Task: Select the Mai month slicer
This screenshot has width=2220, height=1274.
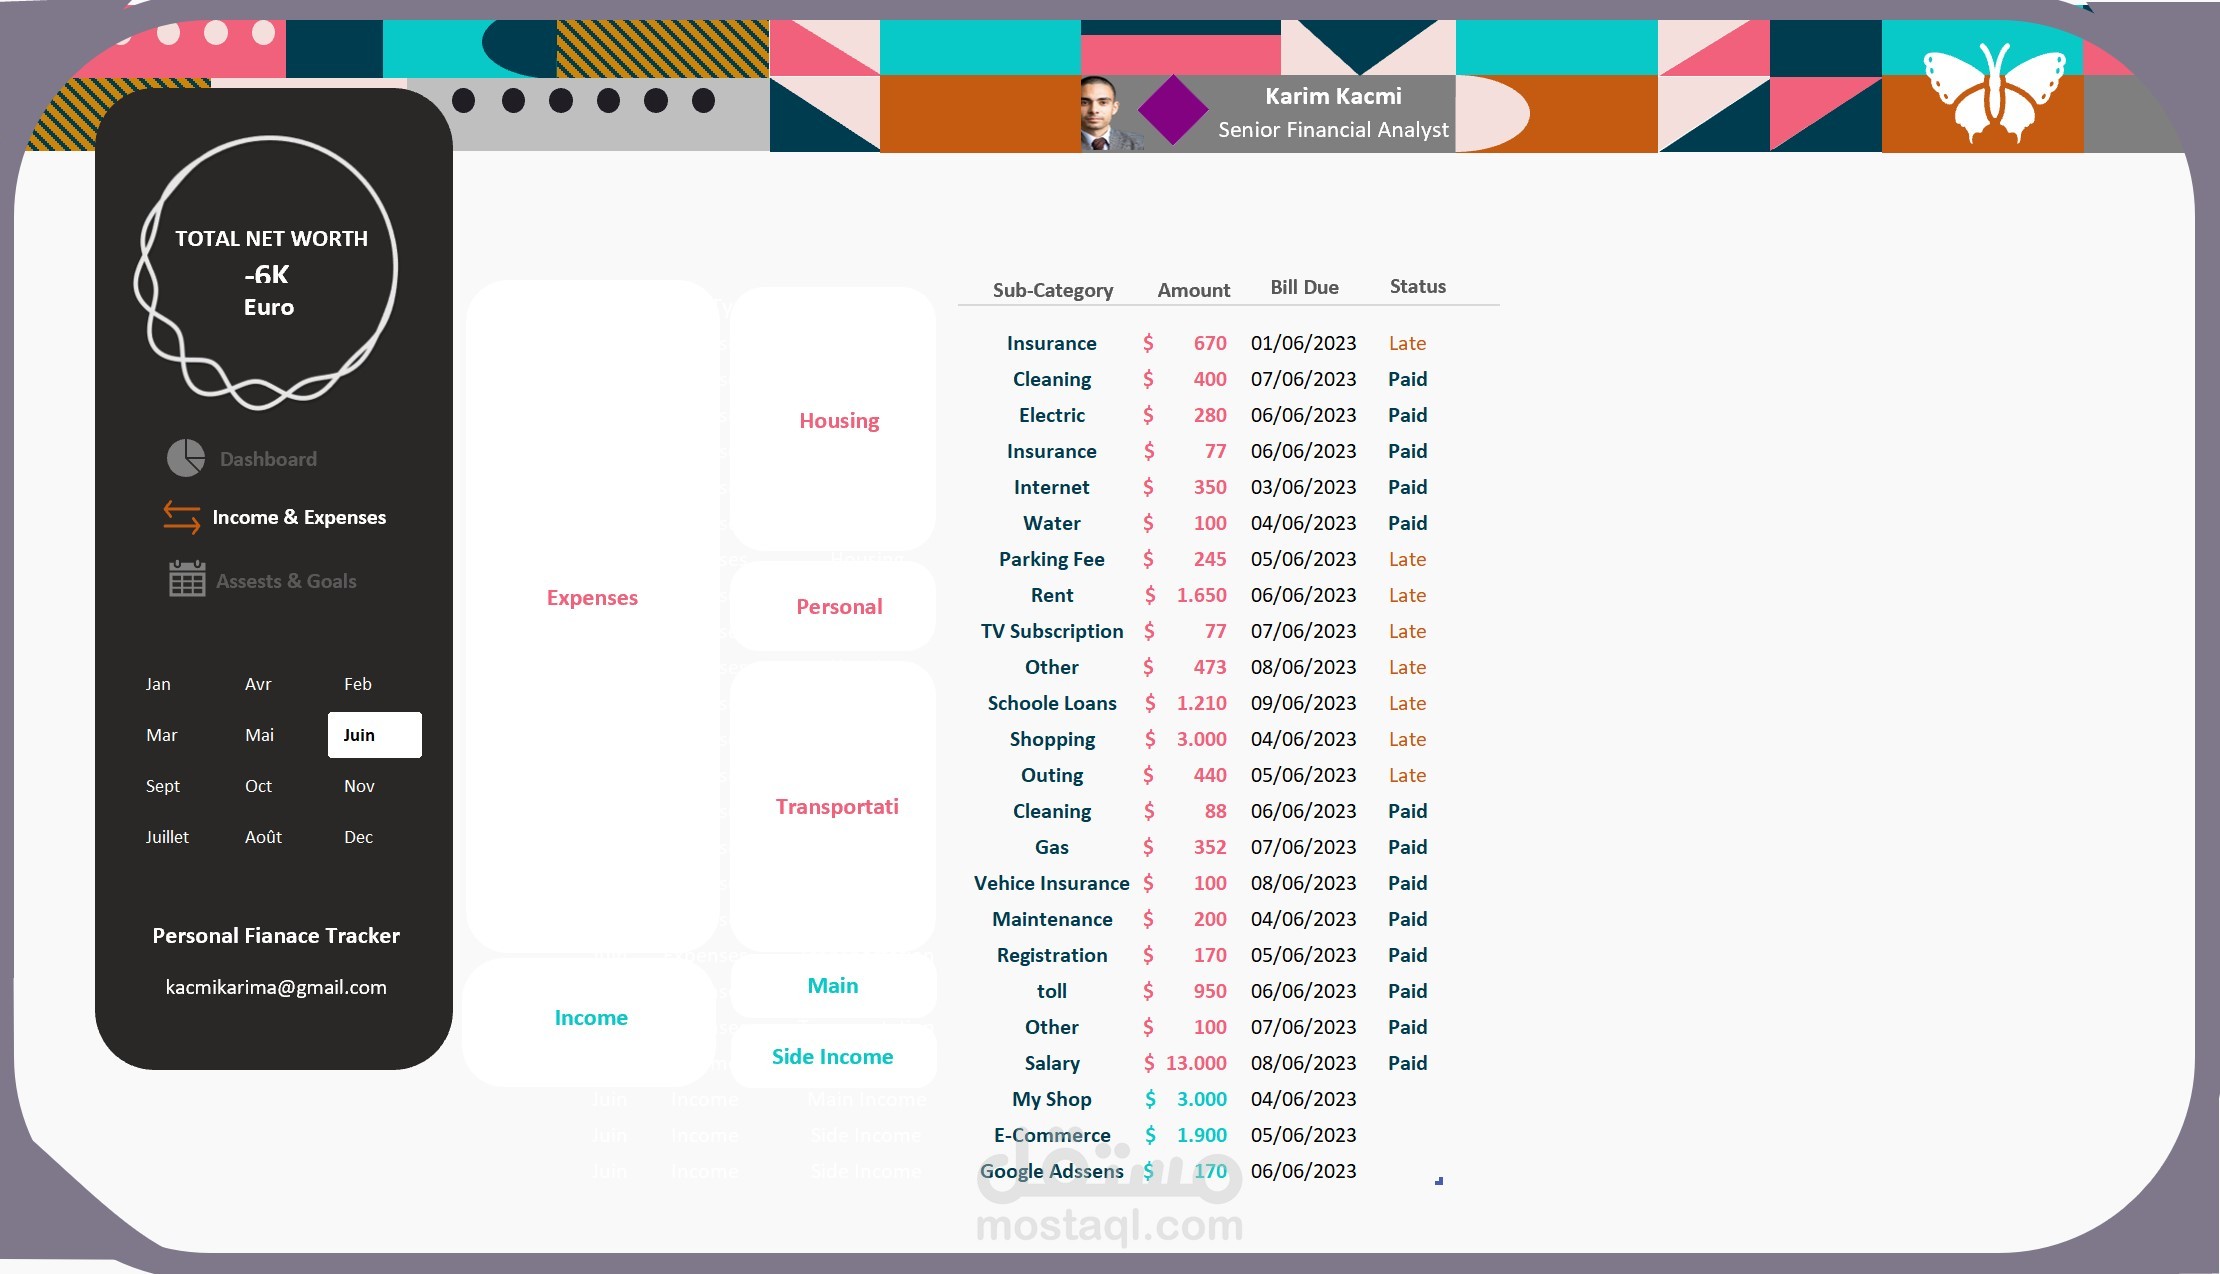Action: (x=259, y=735)
